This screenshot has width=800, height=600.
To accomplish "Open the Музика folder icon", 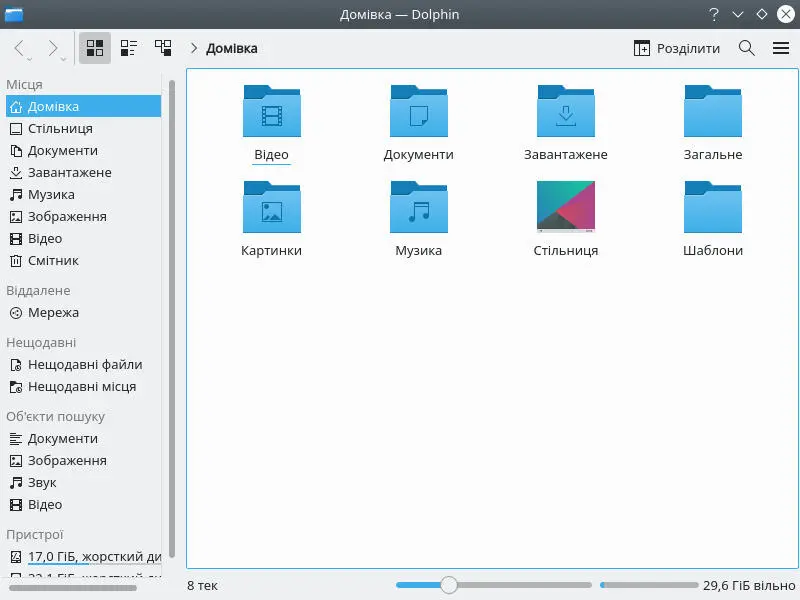I will [x=419, y=207].
